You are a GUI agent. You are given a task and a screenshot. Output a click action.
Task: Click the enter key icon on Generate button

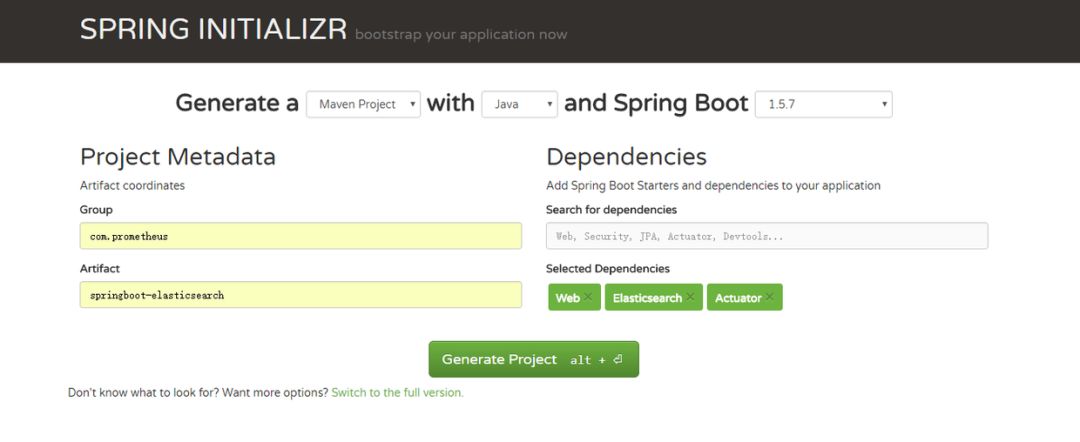pos(617,359)
